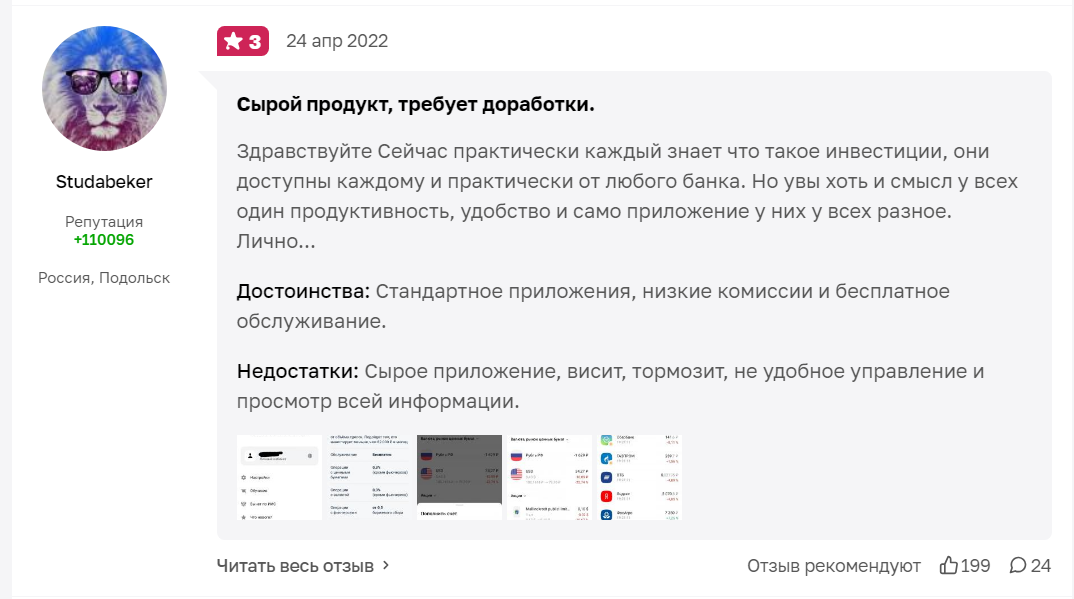The height and width of the screenshot is (599, 1074).
Task: Open review title 'Сырой продукт, требует доработки.'
Action: click(415, 104)
